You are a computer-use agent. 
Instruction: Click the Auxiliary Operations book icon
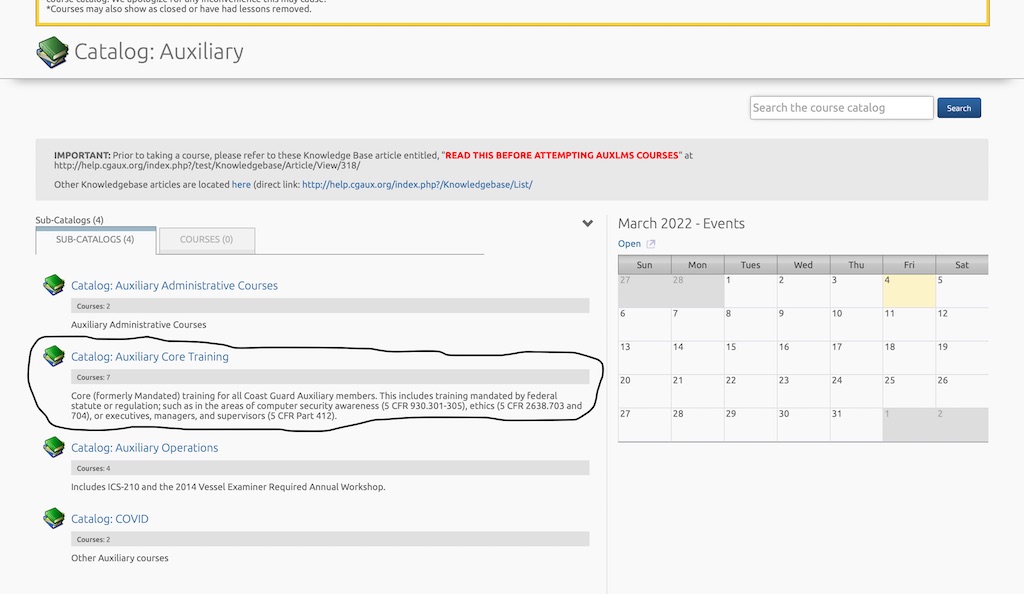point(53,447)
